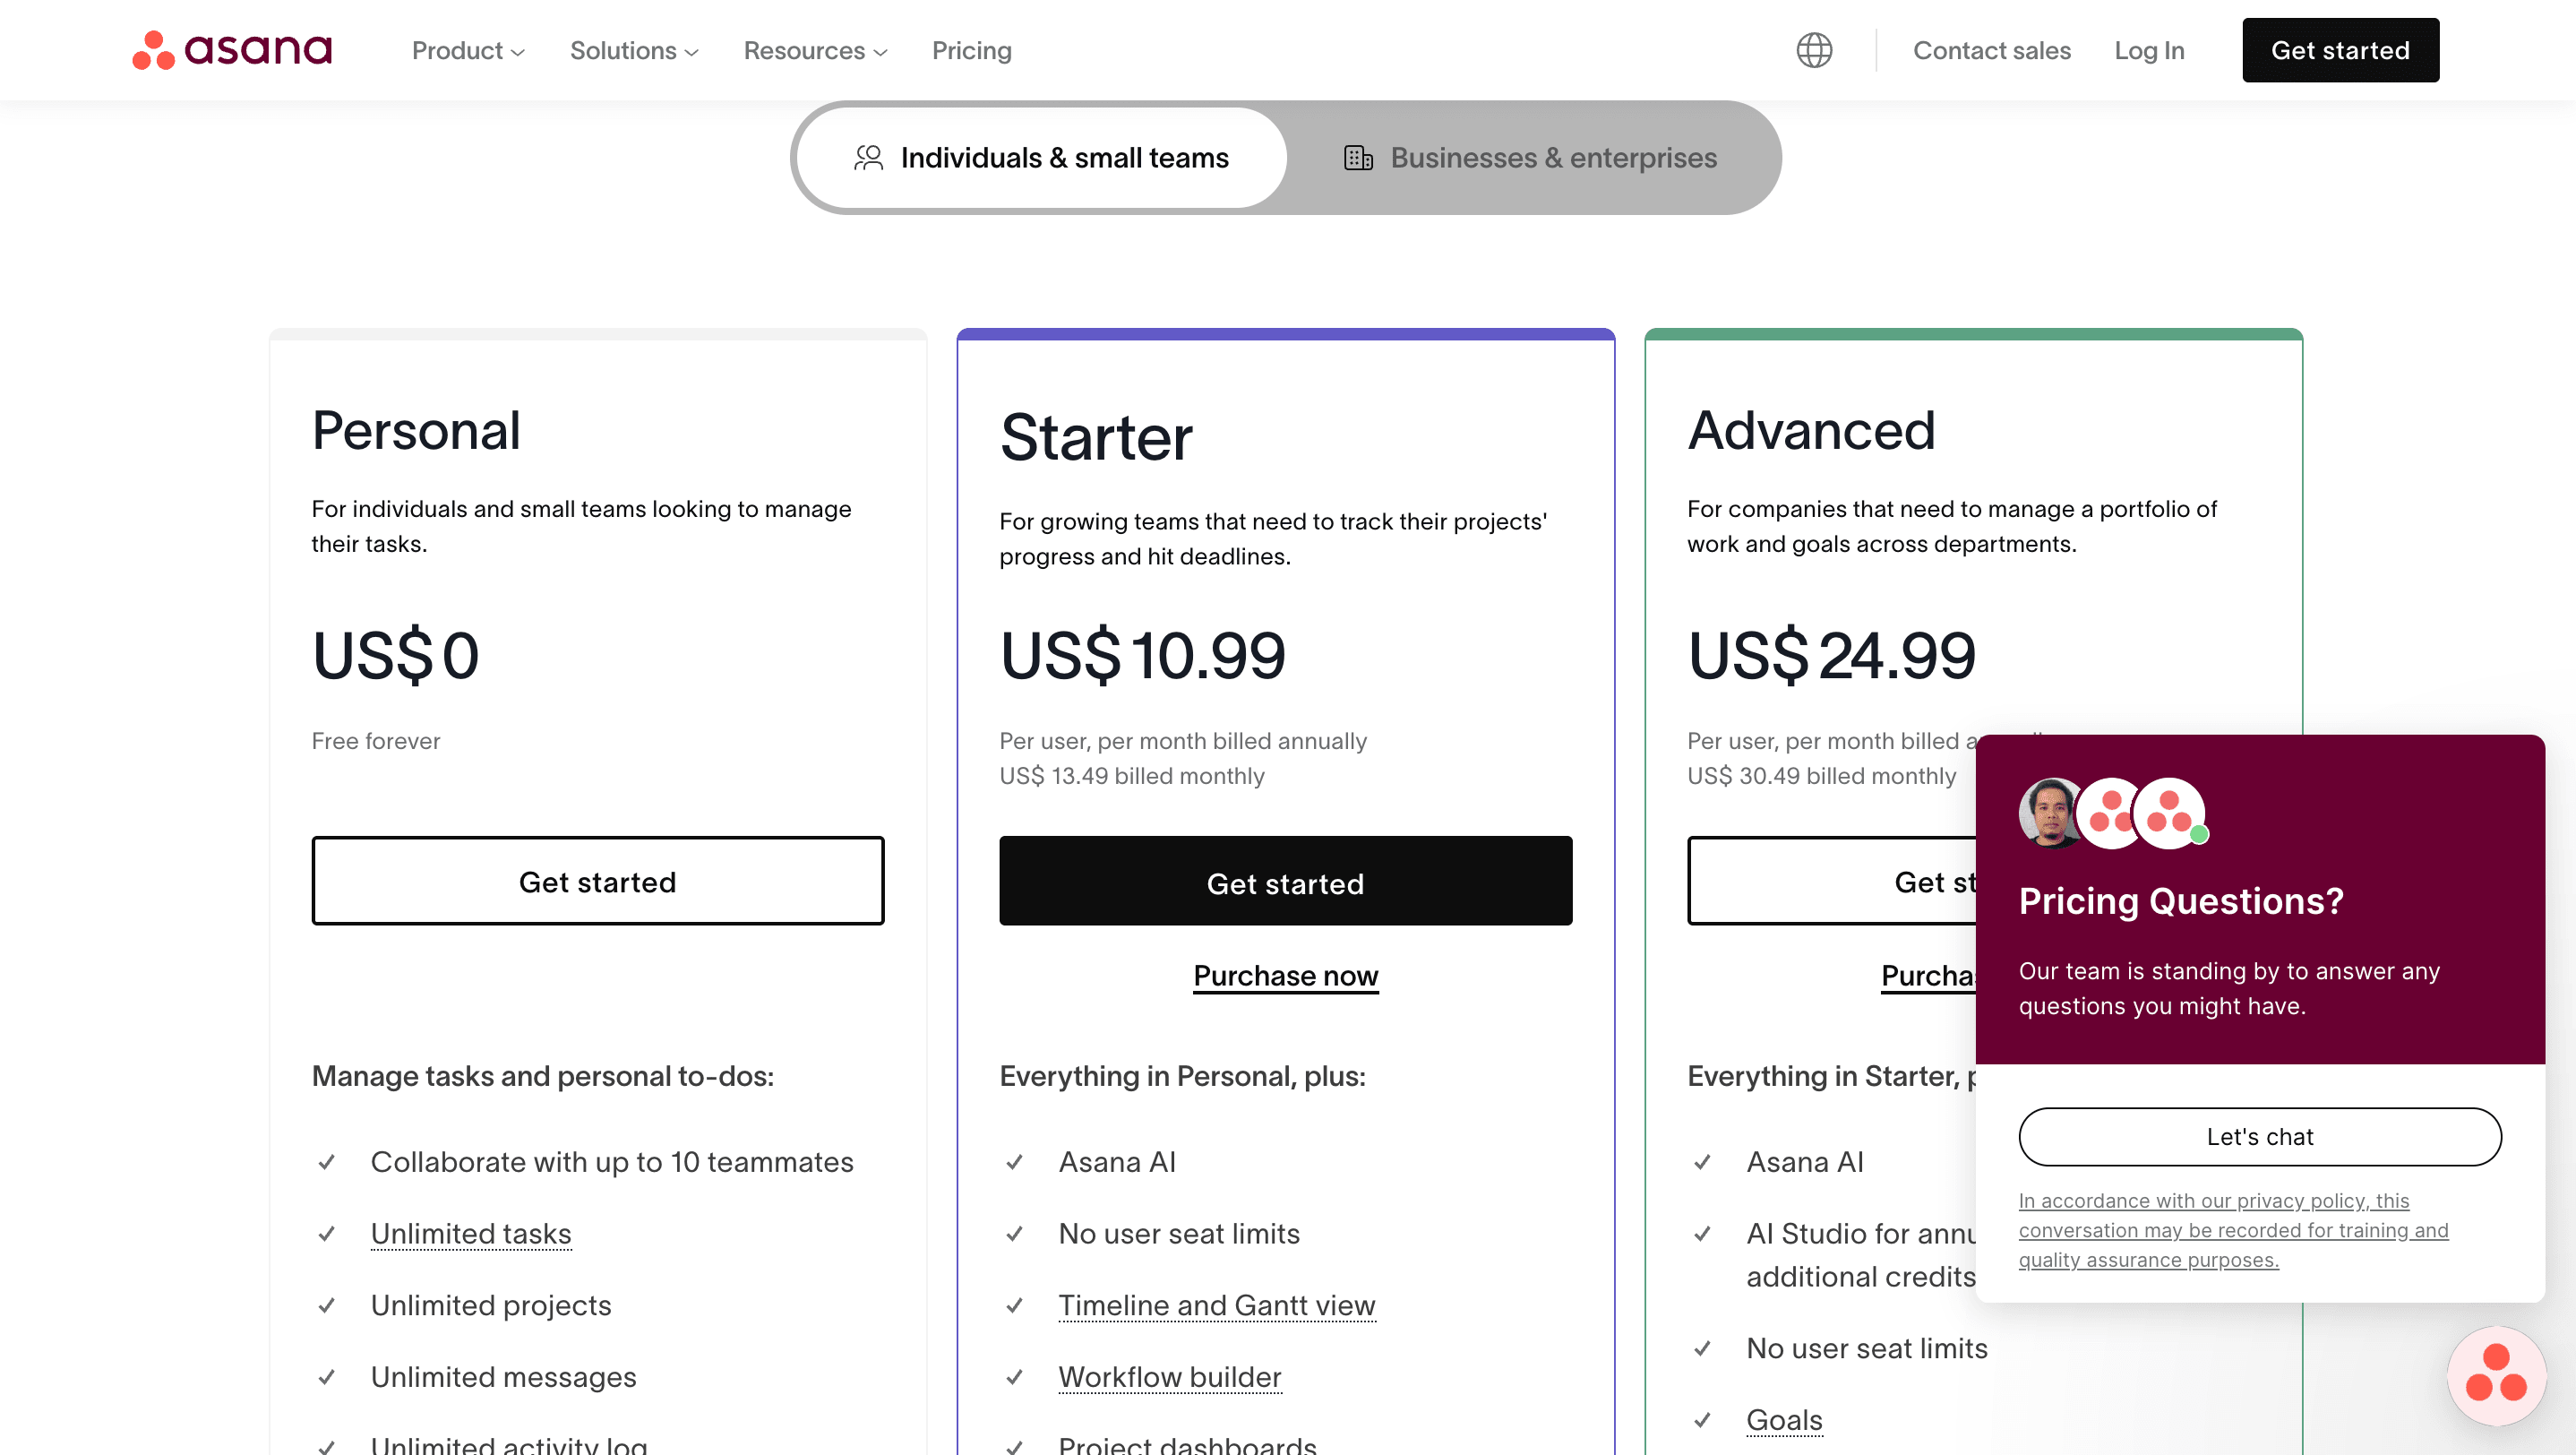Switch to Businesses & enterprises pricing
Screen dimensions: 2576x1455
[1553, 157]
